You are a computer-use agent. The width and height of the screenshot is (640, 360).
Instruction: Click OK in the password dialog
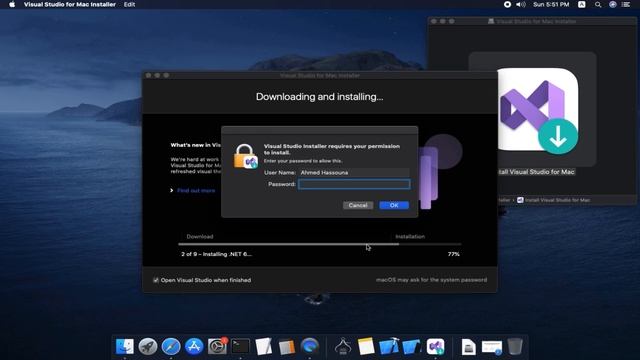coord(394,205)
